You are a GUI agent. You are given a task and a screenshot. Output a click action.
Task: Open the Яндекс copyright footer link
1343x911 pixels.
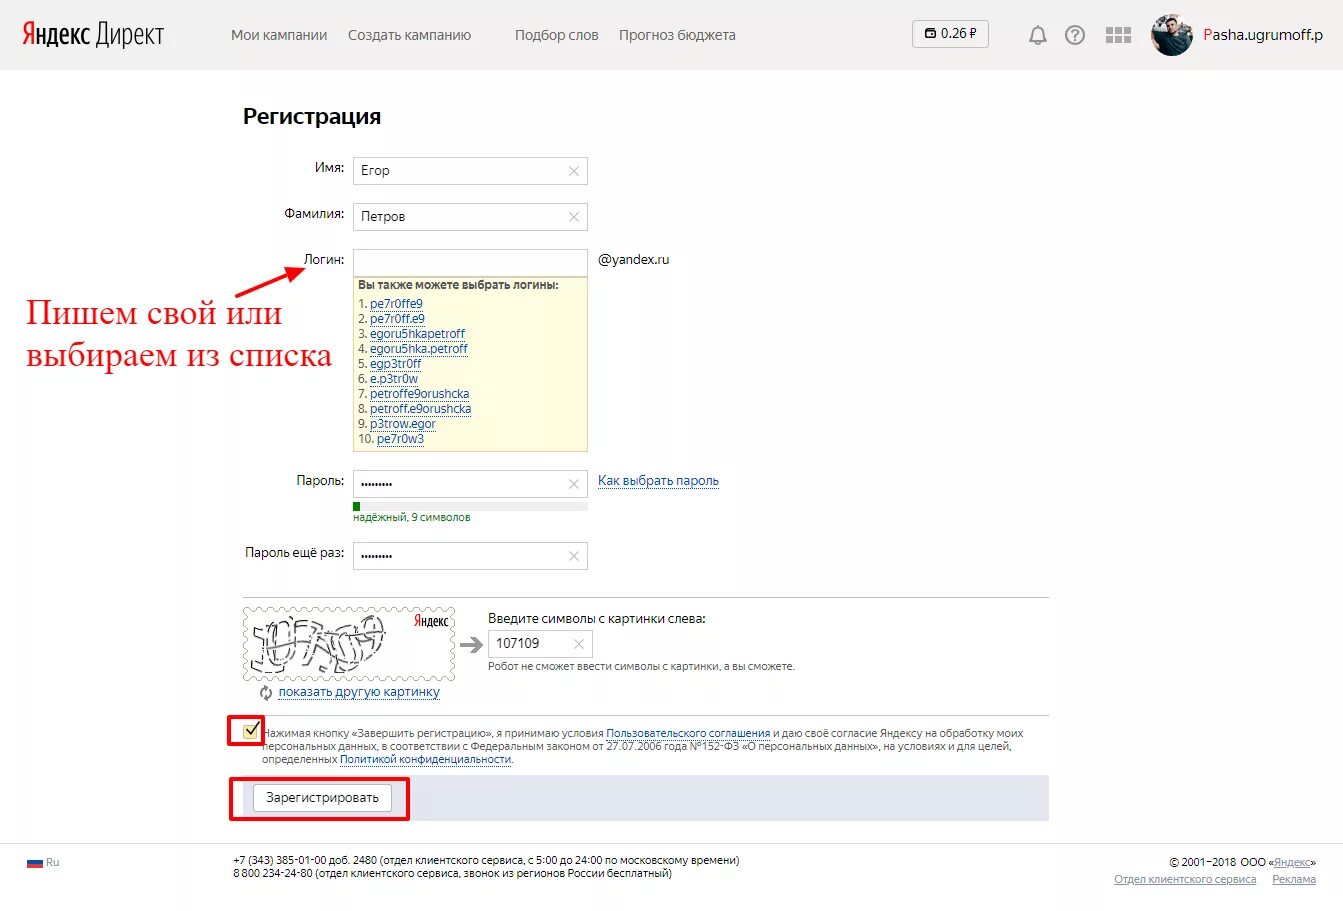(x=1292, y=862)
